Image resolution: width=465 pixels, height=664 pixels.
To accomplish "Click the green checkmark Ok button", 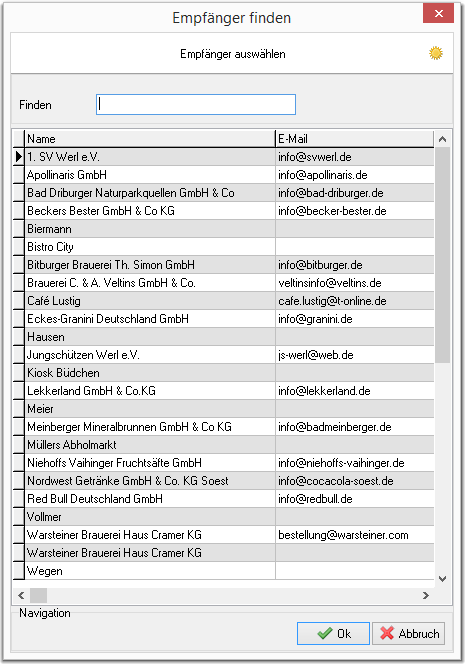I will (333, 634).
